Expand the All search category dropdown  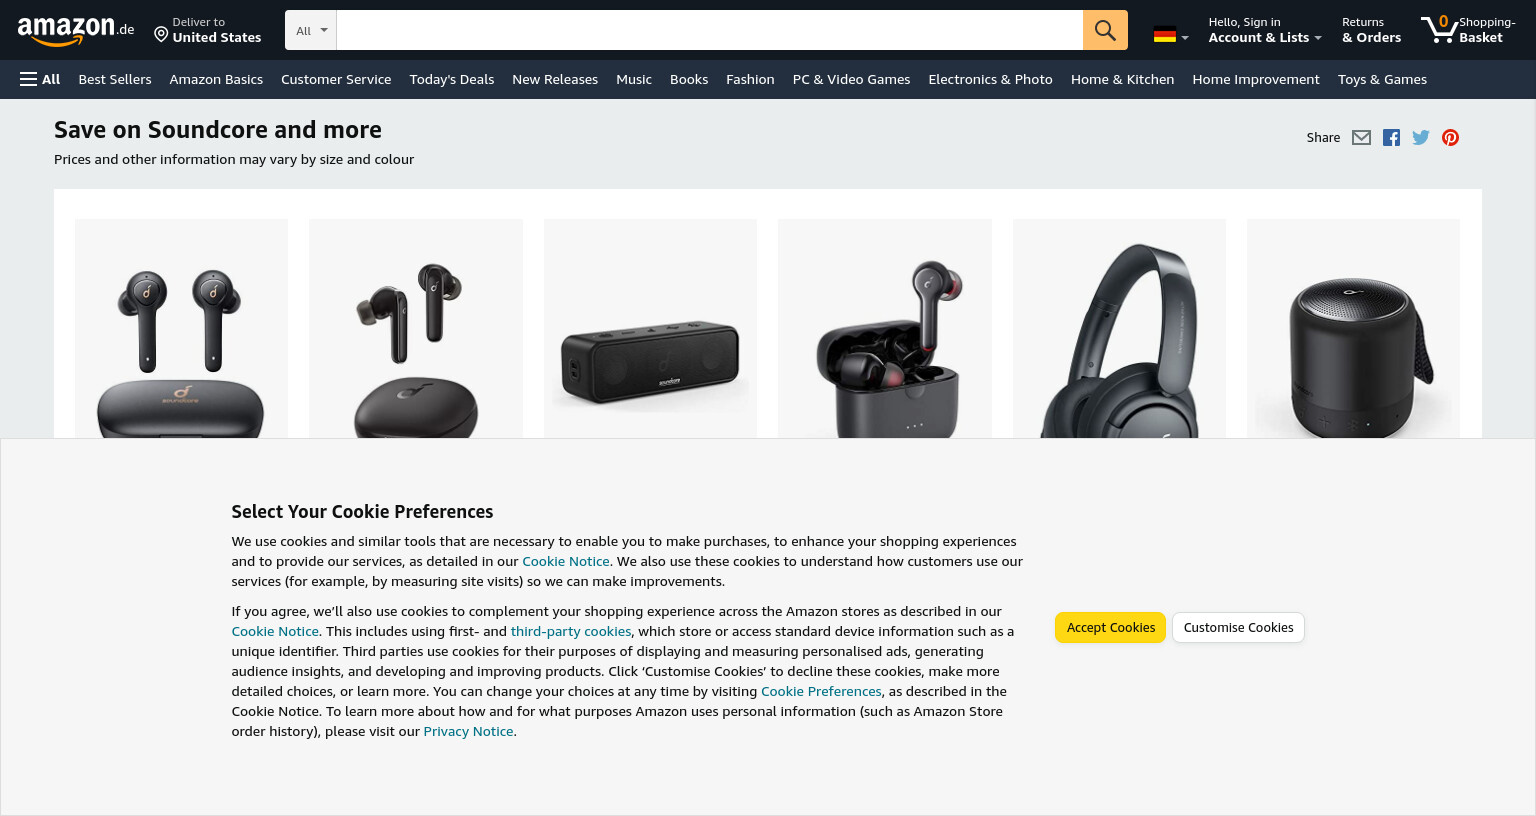pos(311,30)
